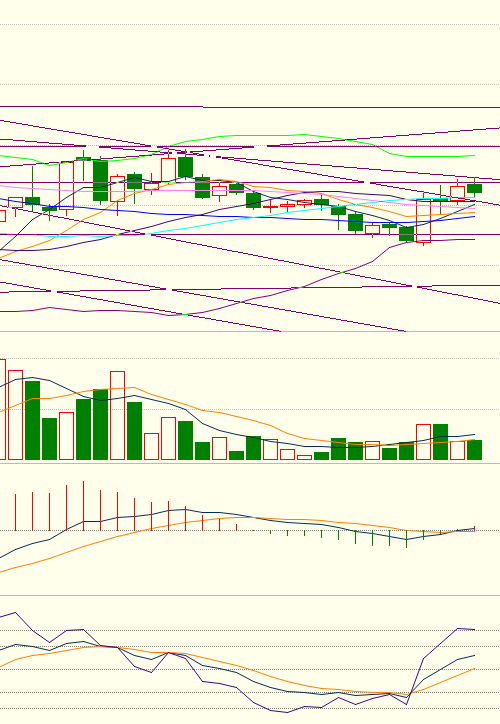This screenshot has width=500, height=724.
Task: Select the last green candlestick on price chart
Action: [x=475, y=188]
